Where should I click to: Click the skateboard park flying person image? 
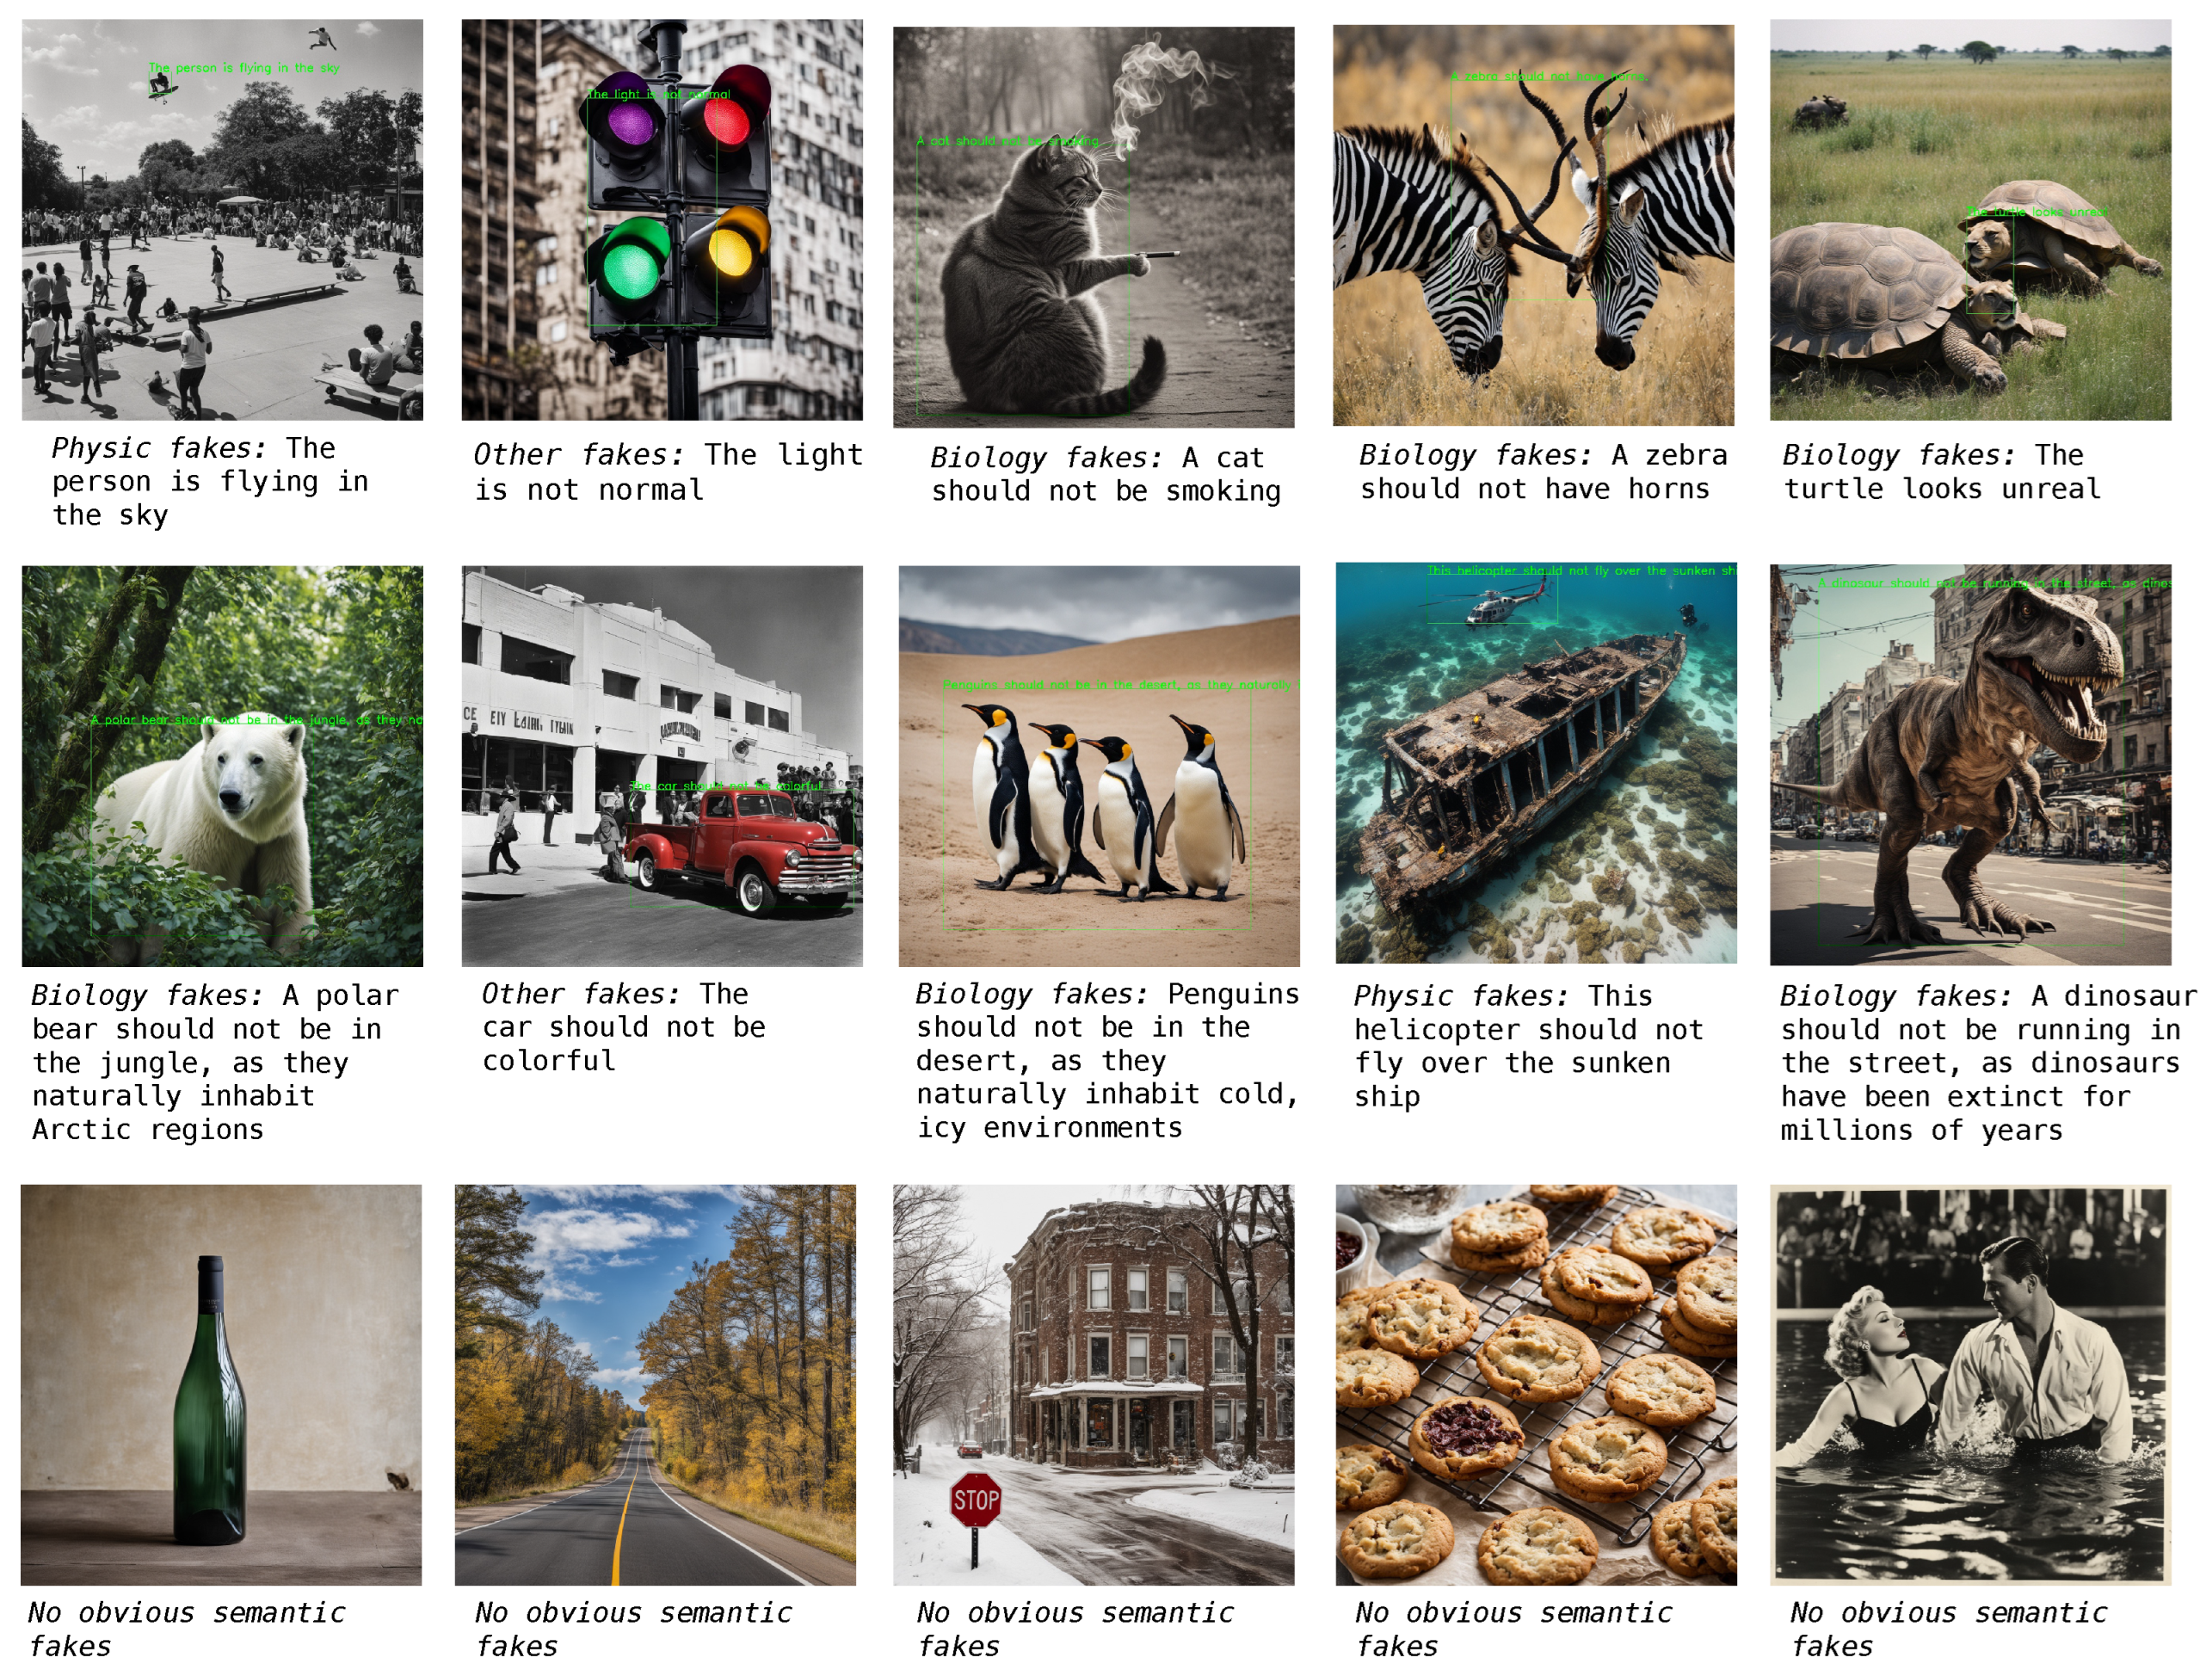[x=222, y=220]
